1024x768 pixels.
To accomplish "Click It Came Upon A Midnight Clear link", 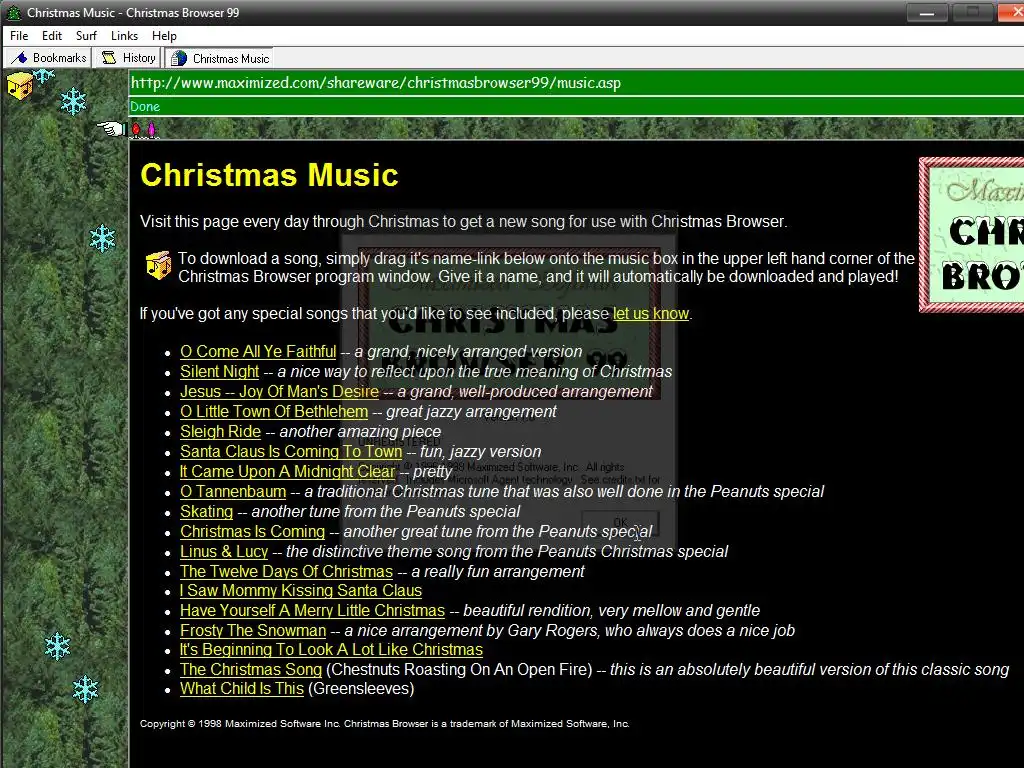I will coord(287,472).
